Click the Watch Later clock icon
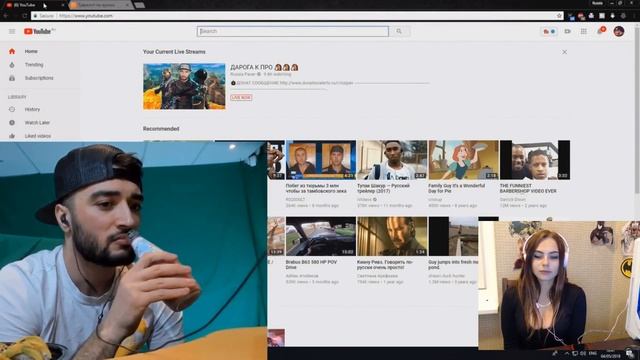 tap(12, 122)
